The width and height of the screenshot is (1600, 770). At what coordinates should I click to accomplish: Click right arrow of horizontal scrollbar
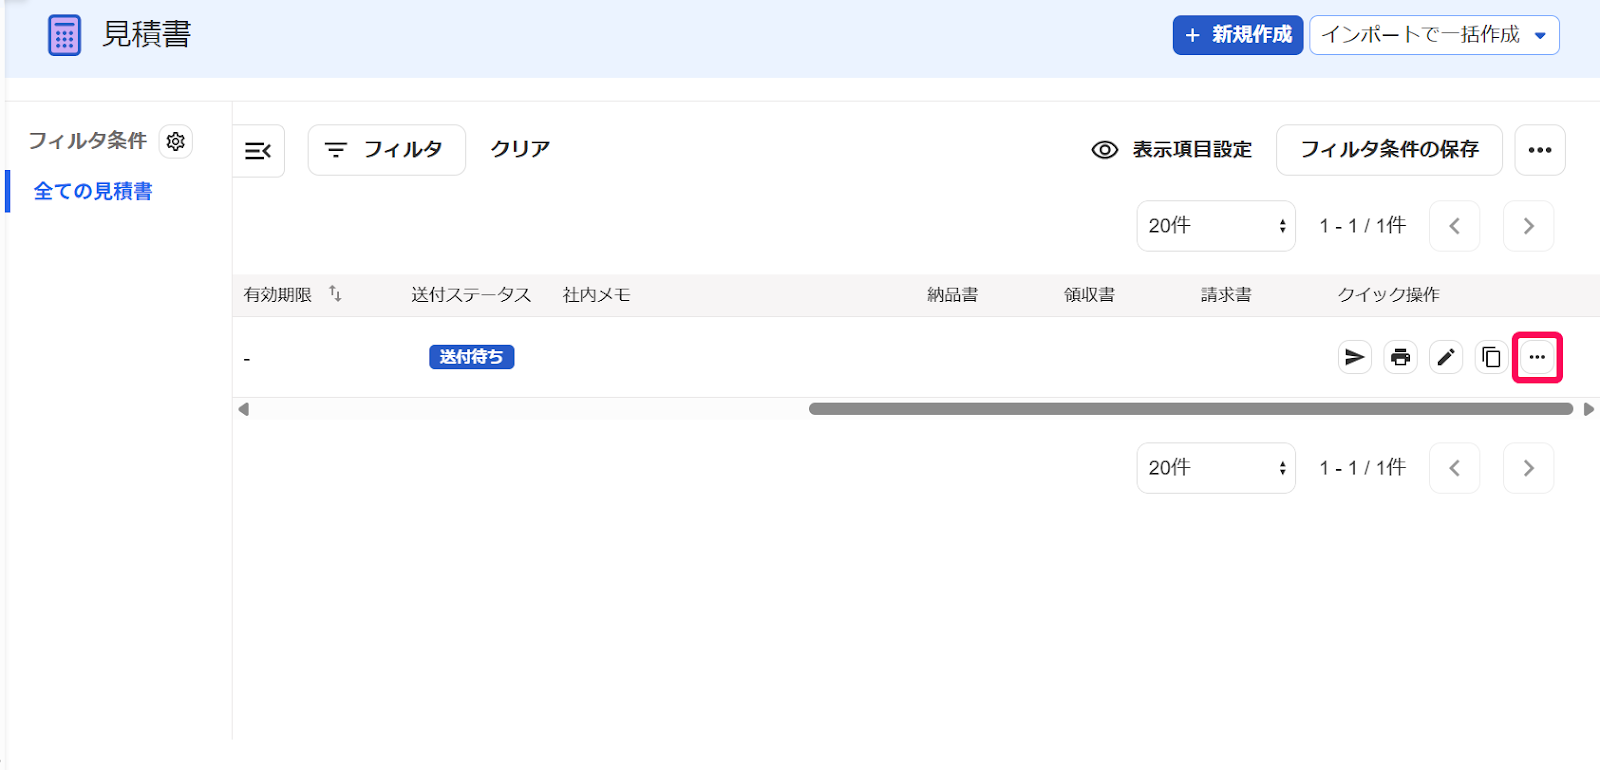coord(1589,409)
